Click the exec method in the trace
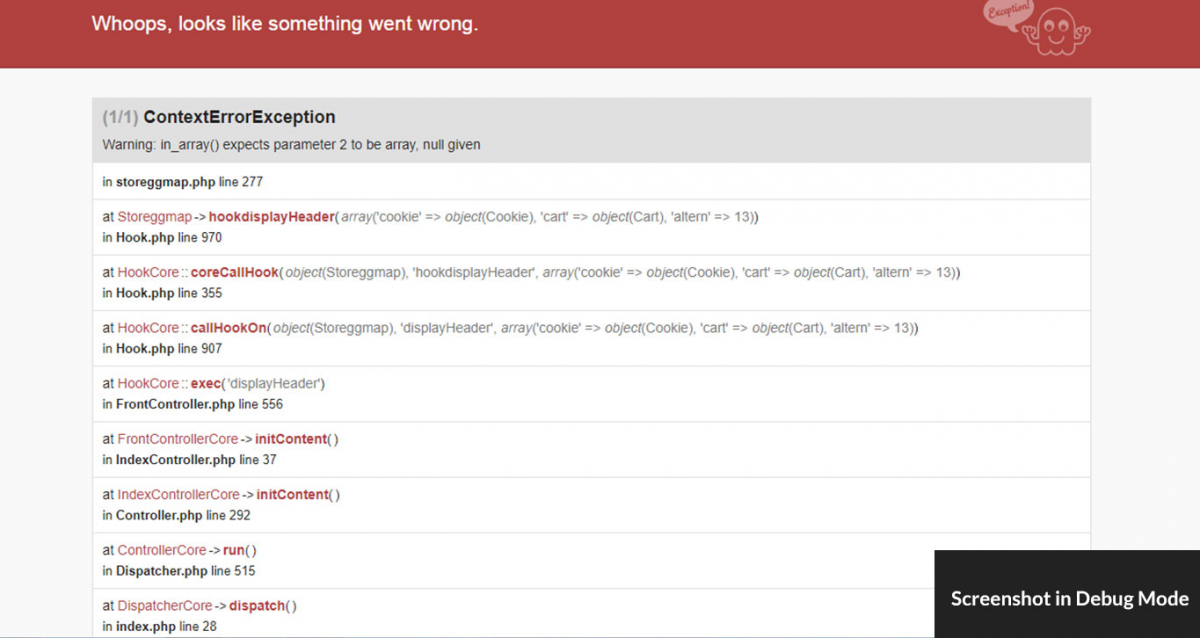The width and height of the screenshot is (1200, 638). (x=207, y=383)
